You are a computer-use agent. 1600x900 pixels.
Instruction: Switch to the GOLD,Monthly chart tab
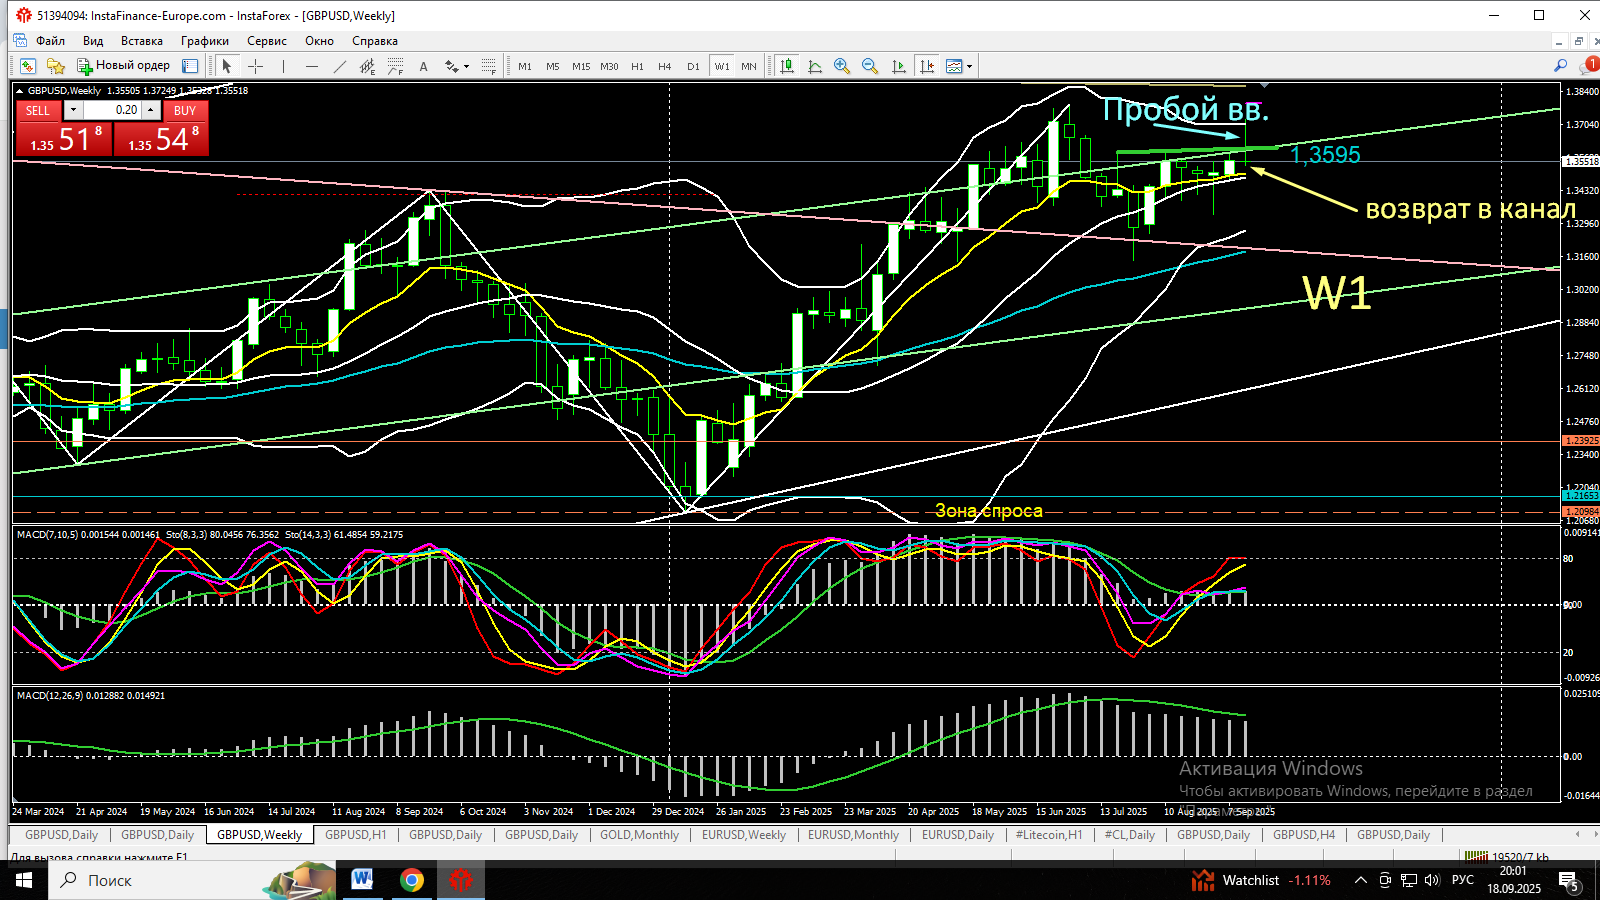point(639,835)
